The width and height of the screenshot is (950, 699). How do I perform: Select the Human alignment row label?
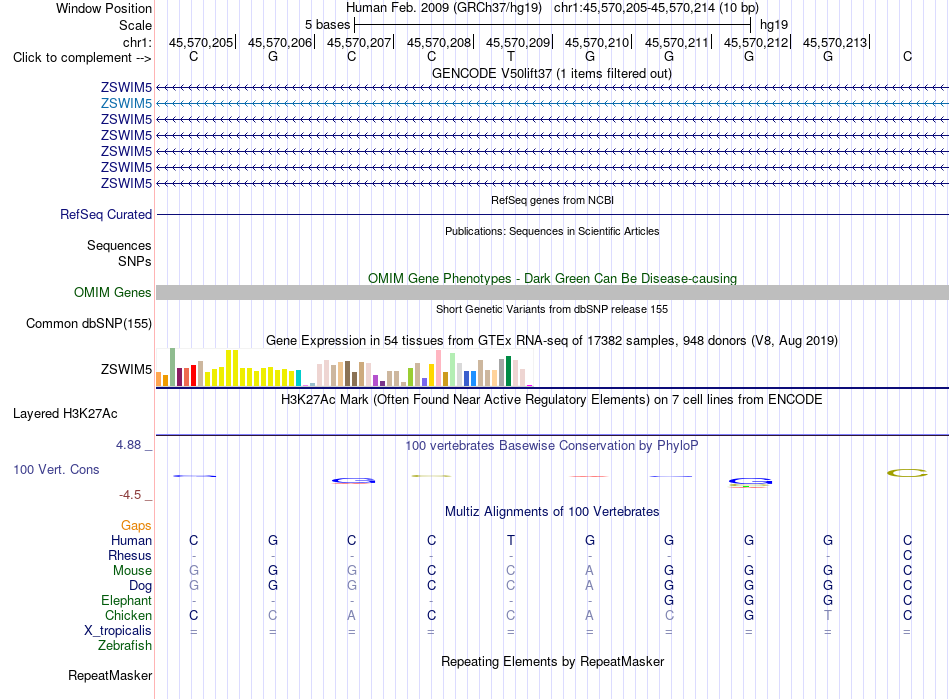tap(131, 540)
